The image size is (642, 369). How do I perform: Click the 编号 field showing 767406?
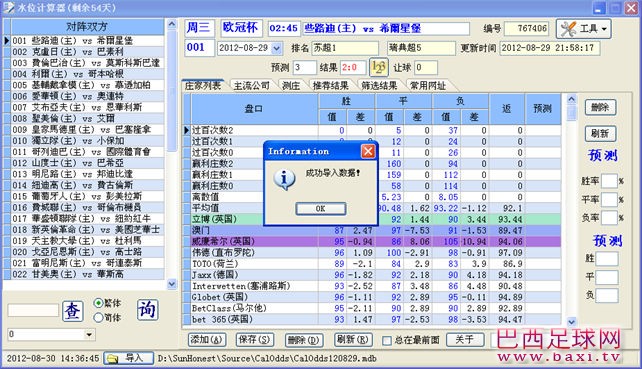[x=527, y=29]
